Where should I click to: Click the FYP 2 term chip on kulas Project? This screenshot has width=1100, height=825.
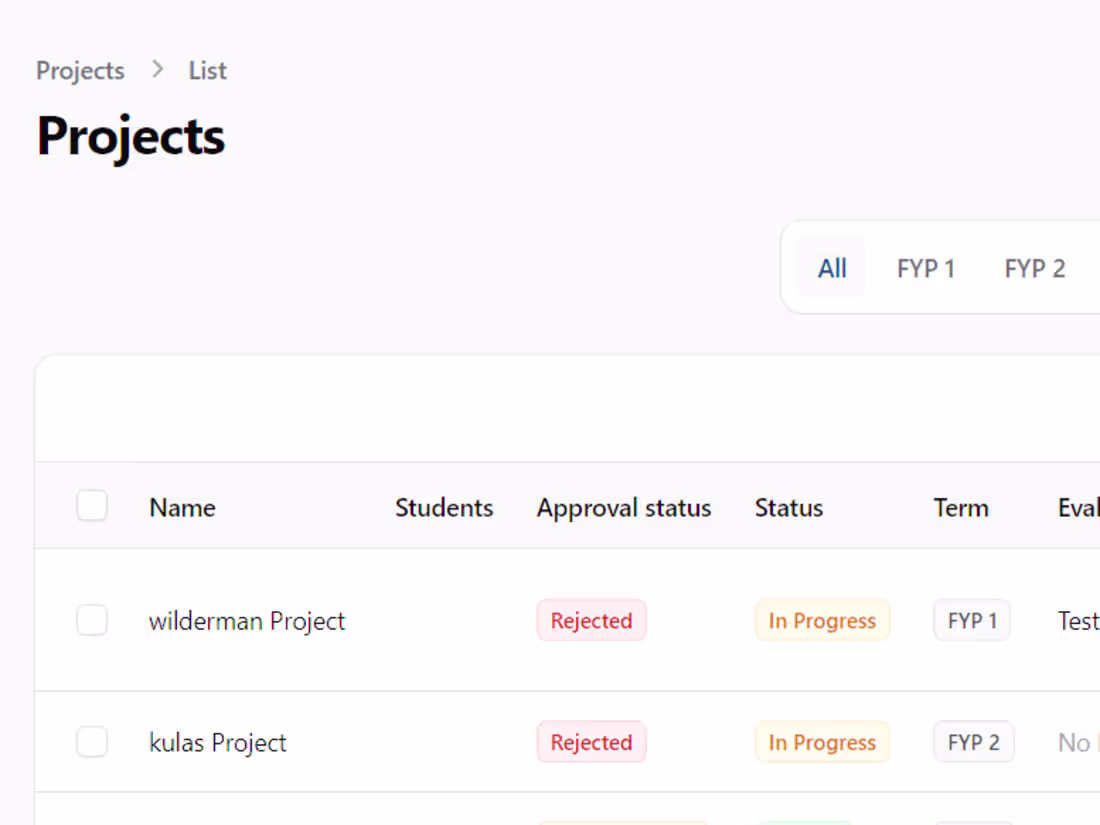(973, 742)
